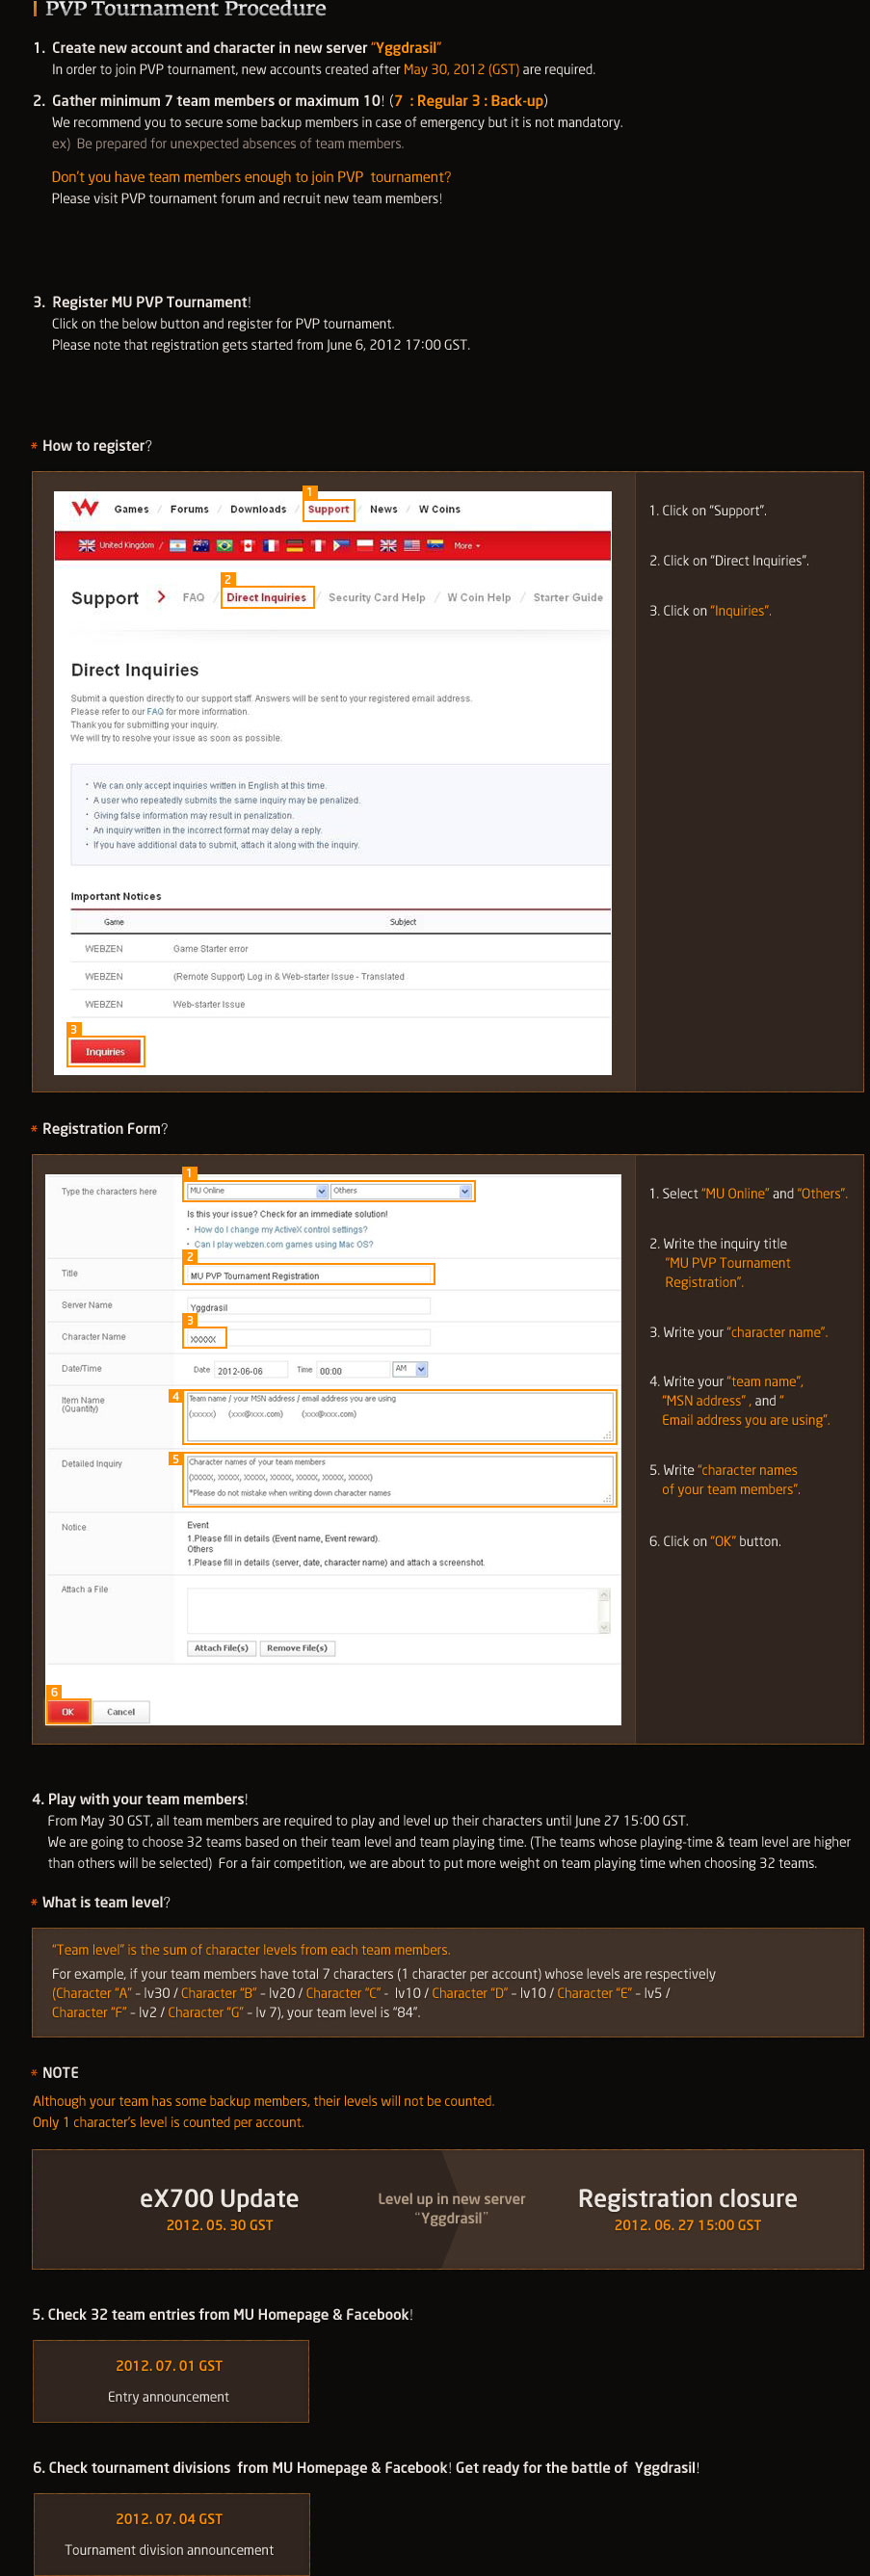Click the Cancel button in form
The image size is (870, 2576).
pos(121,1712)
